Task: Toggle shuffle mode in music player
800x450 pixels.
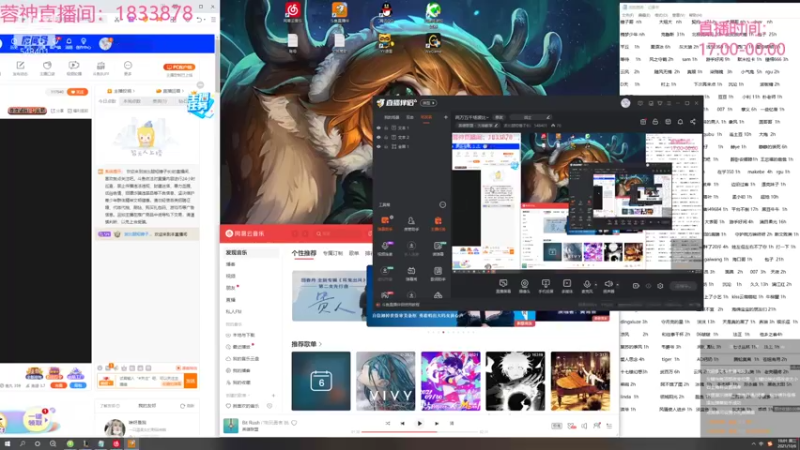Action: point(388,423)
